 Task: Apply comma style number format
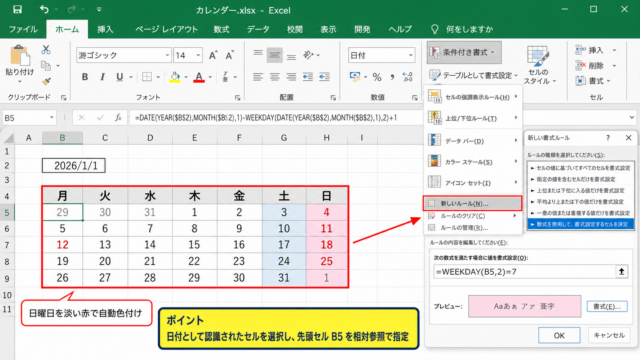pos(392,77)
